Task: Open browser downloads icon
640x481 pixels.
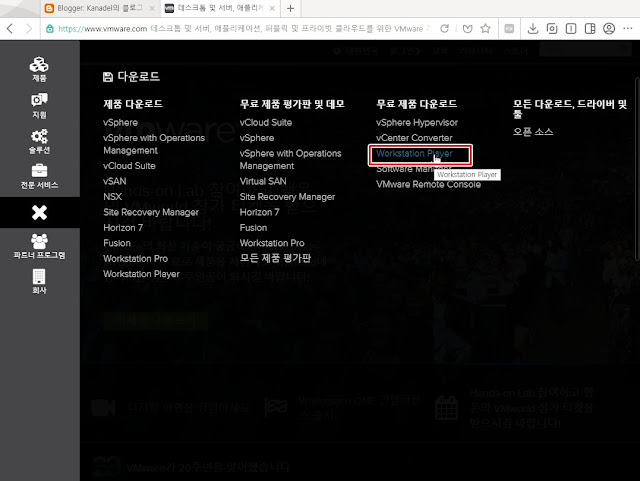Action: point(533,29)
